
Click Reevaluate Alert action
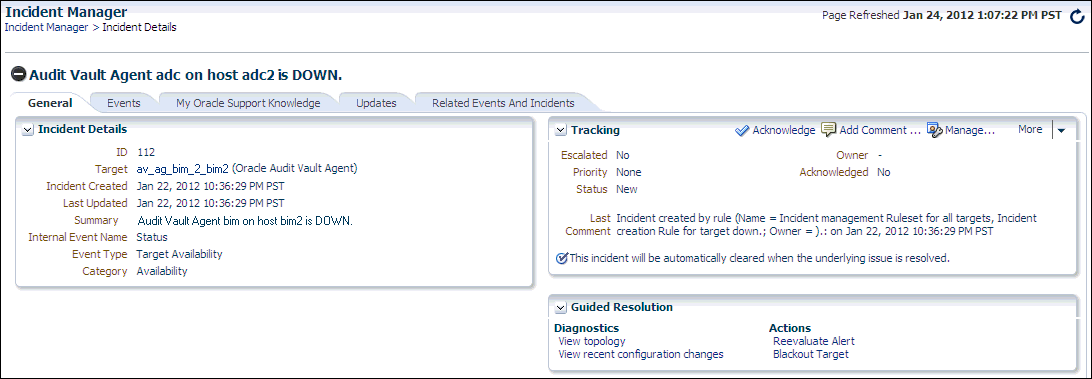click(813, 341)
